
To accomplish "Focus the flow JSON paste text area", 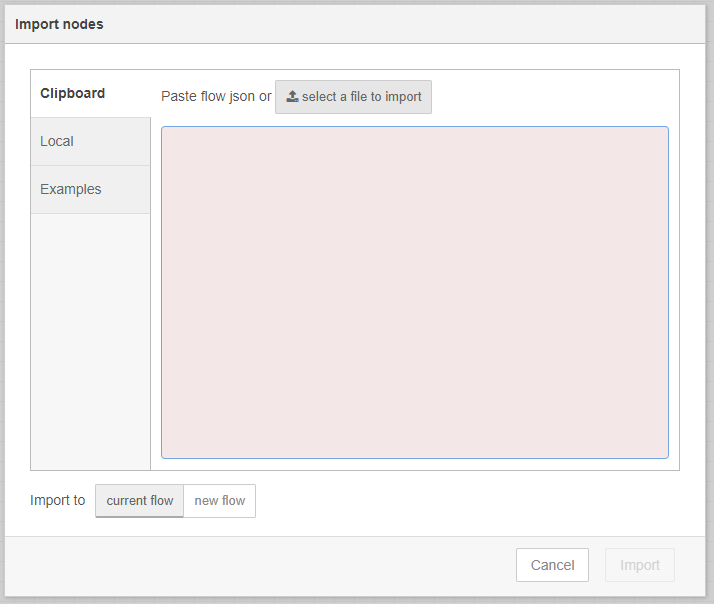I will [x=415, y=292].
